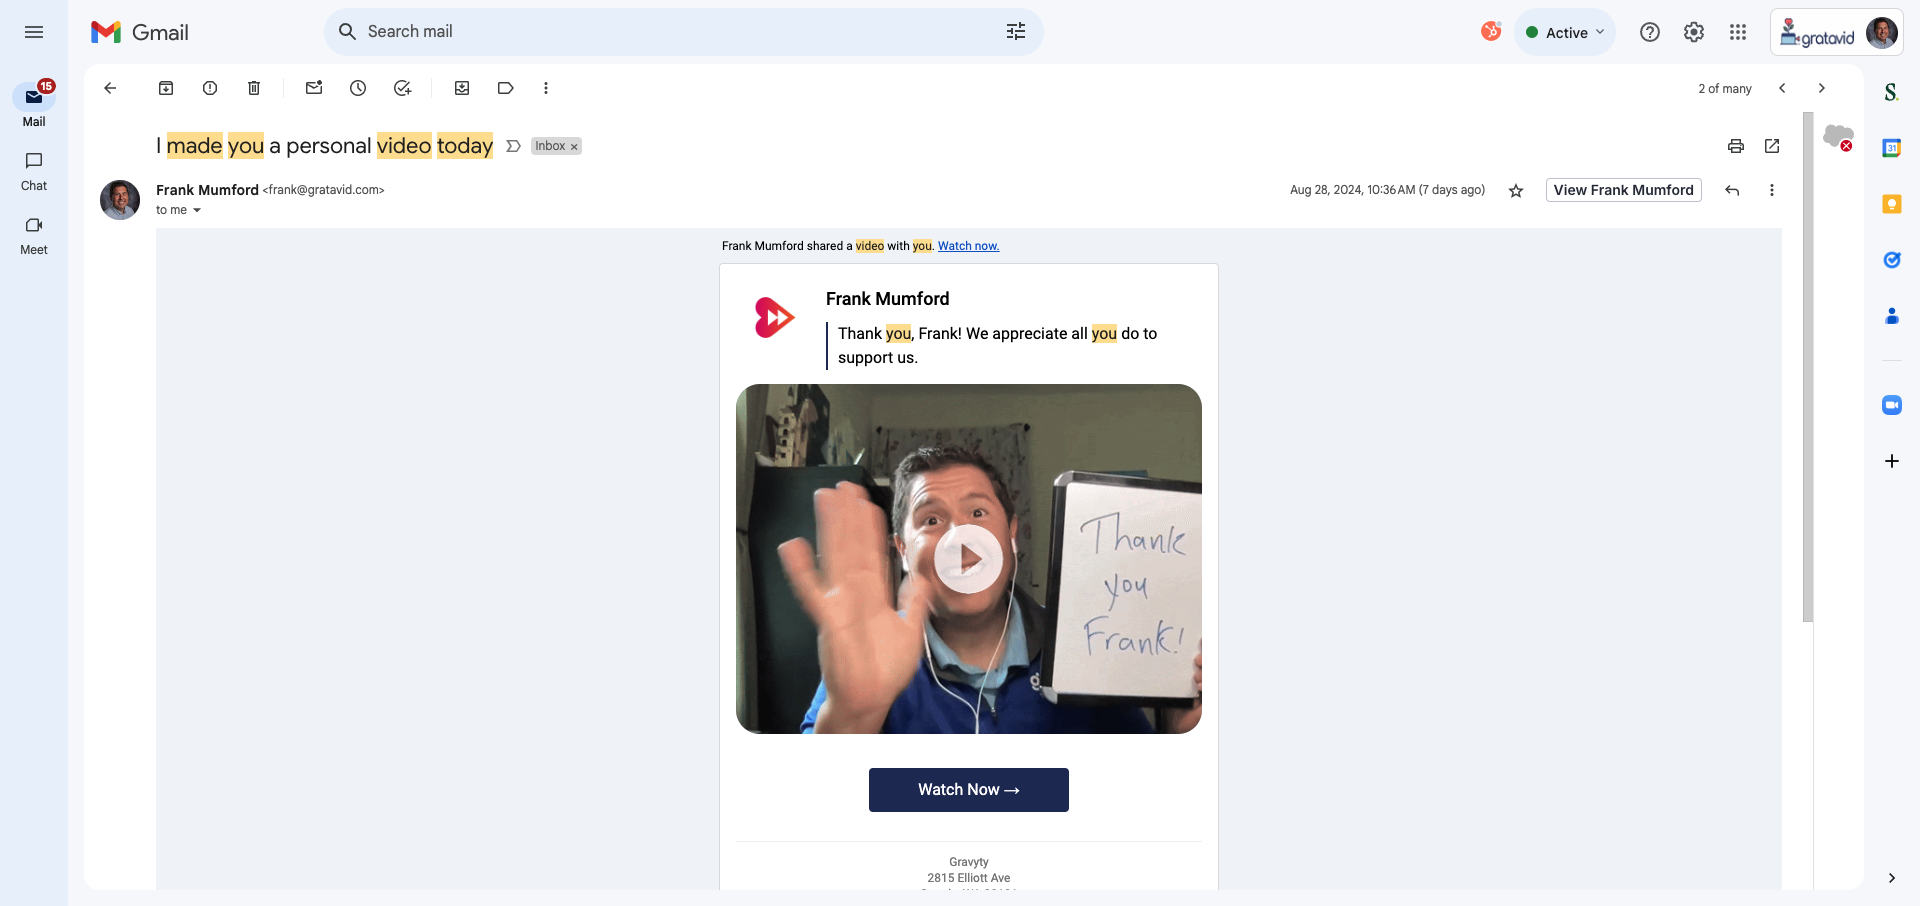This screenshot has width=1920, height=906.
Task: Hide the side panel chevron
Action: tap(1892, 878)
